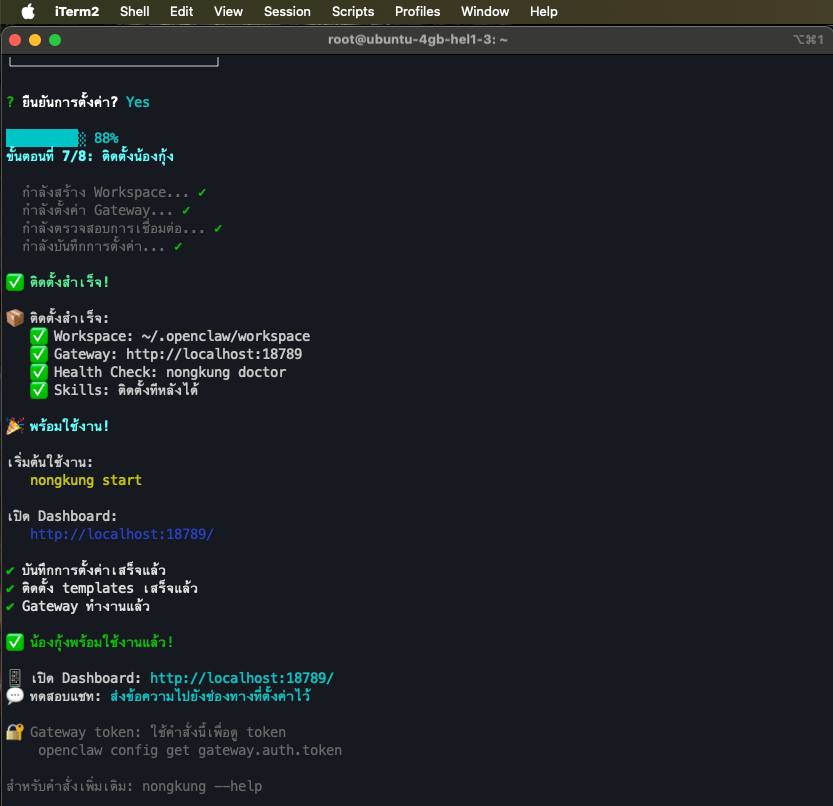833x806 pixels.
Task: Click the checkmark box next to Workspace
Action: pyautogui.click(x=39, y=336)
